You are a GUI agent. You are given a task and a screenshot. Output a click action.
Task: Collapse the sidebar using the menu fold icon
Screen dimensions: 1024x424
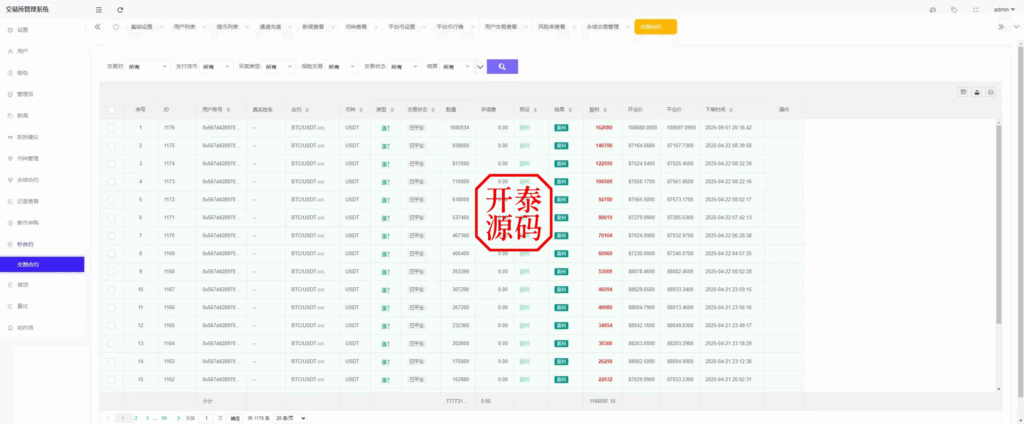pyautogui.click(x=98, y=9)
